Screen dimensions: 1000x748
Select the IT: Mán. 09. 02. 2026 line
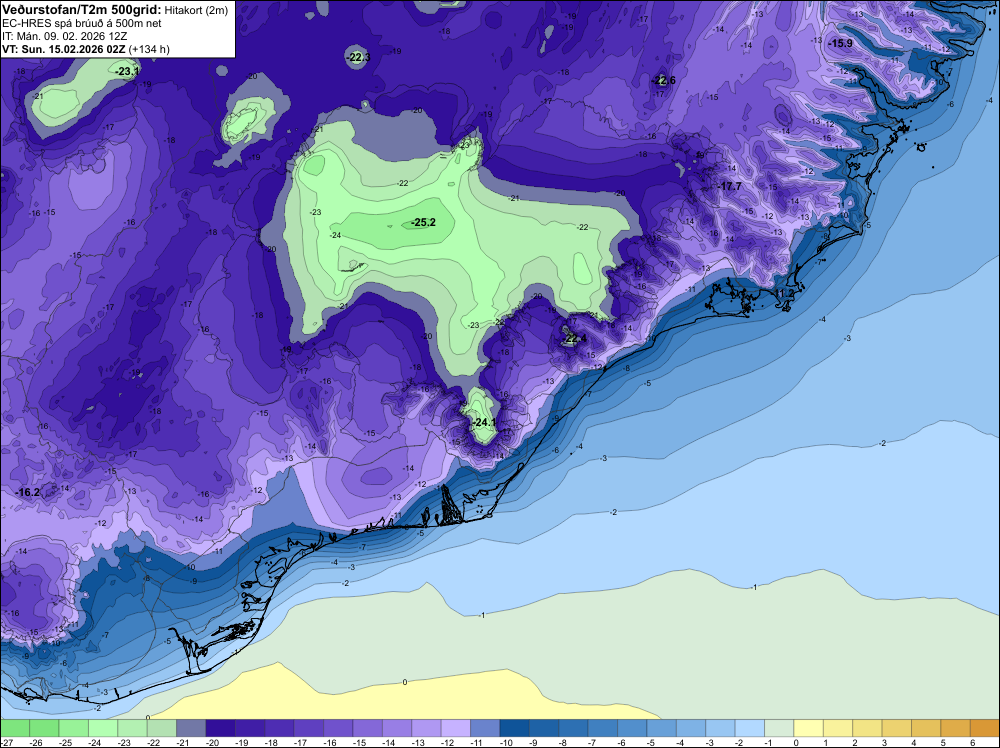tap(64, 36)
